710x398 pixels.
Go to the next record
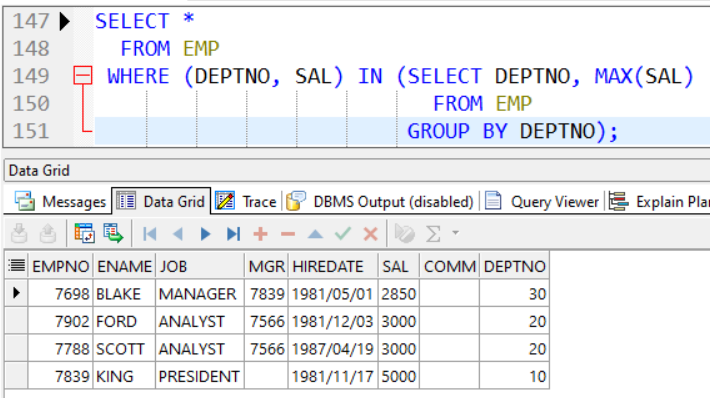[205, 234]
